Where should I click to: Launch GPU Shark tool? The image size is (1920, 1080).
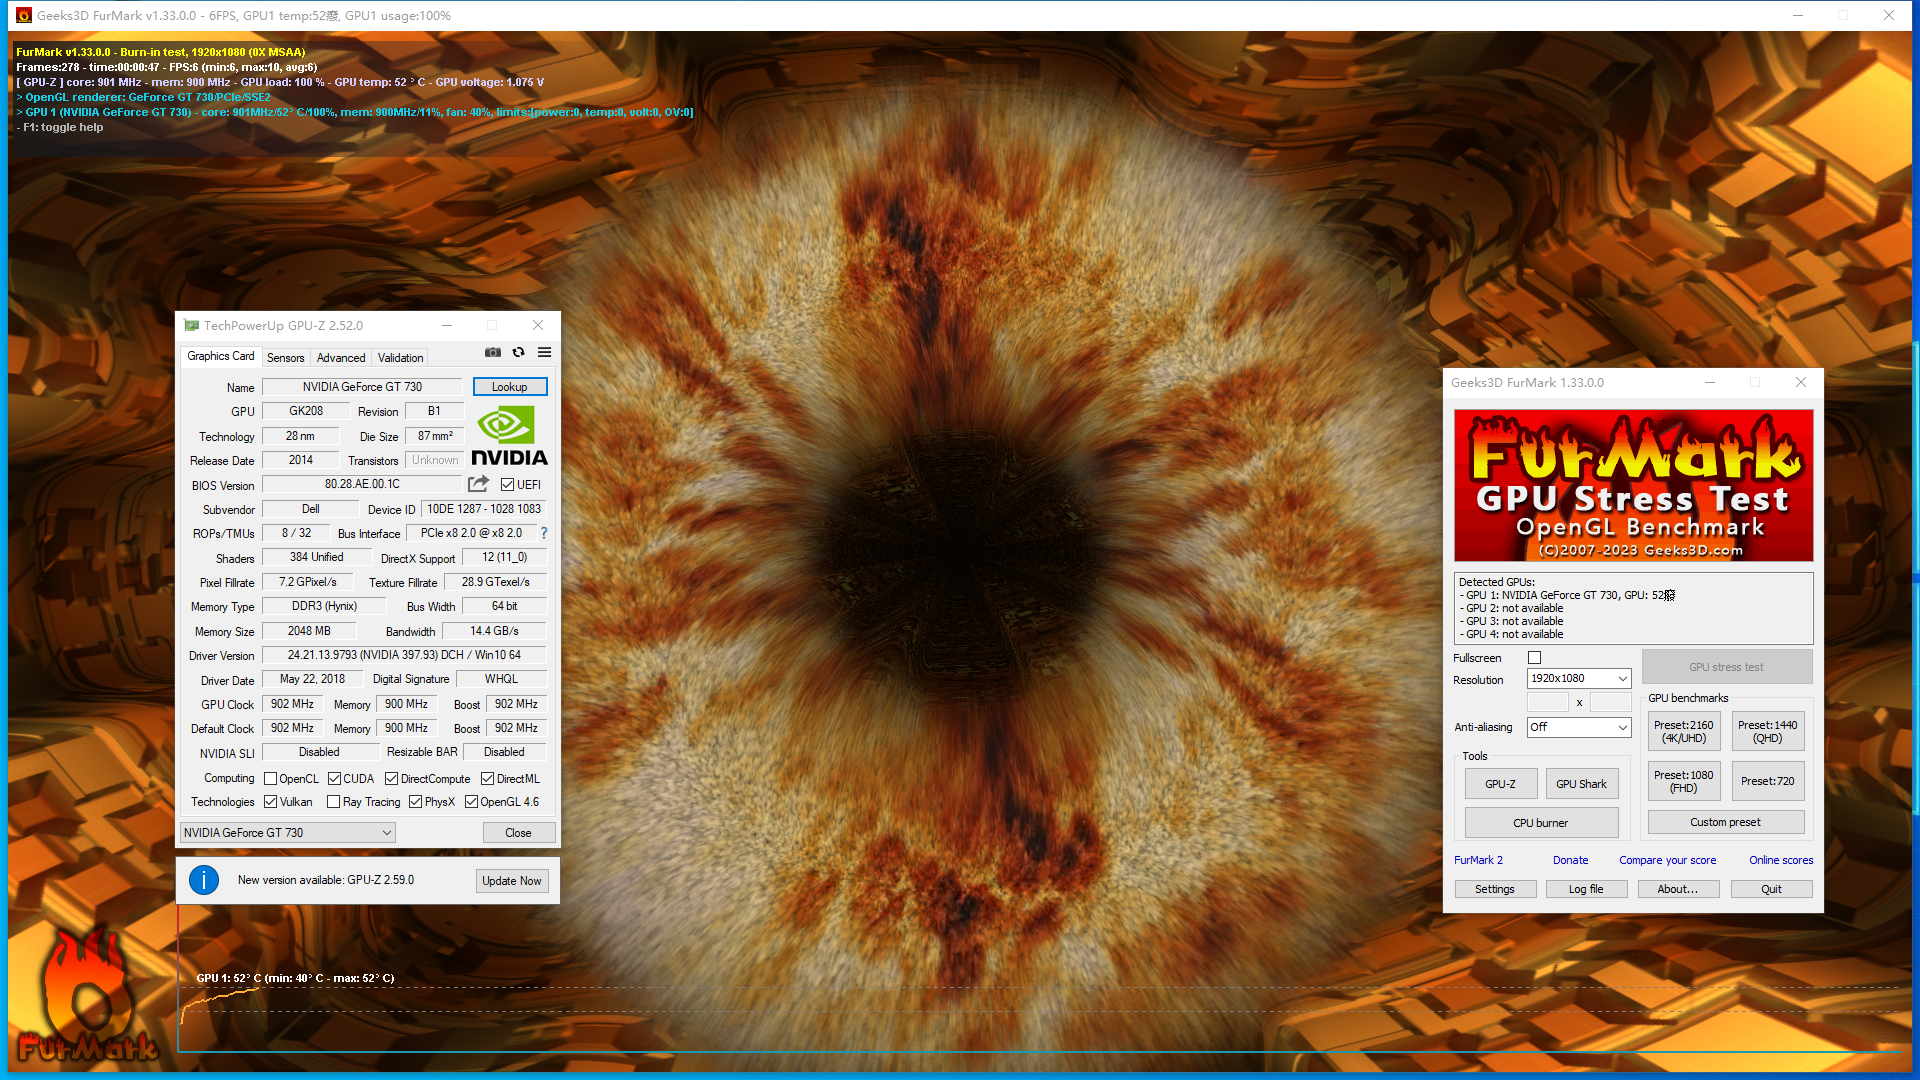coord(1582,784)
